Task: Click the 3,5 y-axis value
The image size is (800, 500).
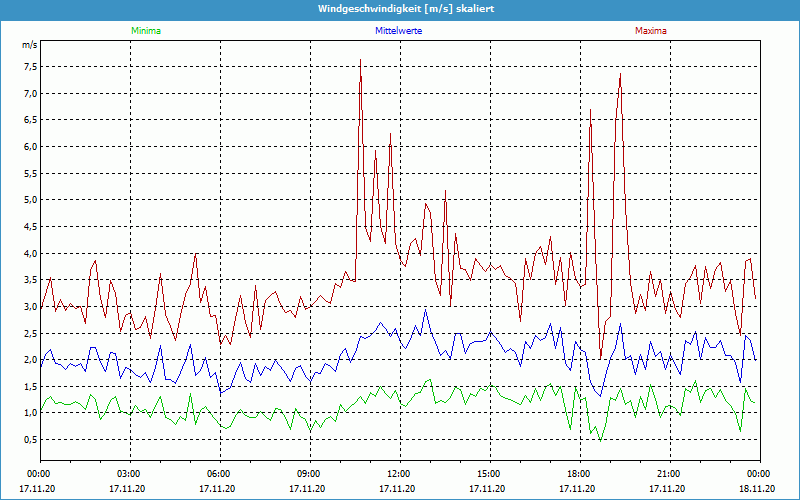Action: pos(30,280)
